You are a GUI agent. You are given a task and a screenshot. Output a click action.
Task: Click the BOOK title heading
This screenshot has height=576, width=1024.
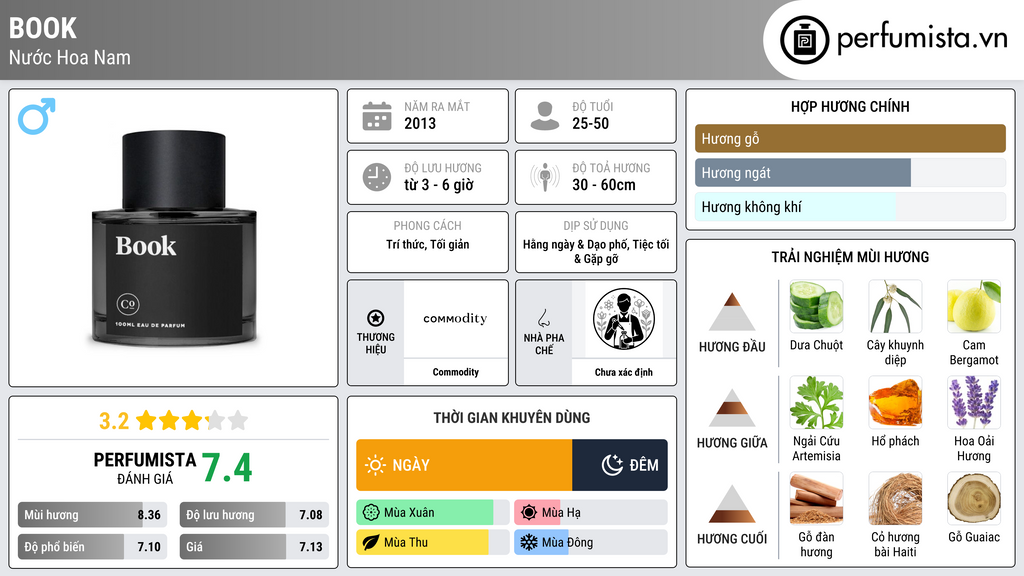pyautogui.click(x=42, y=28)
